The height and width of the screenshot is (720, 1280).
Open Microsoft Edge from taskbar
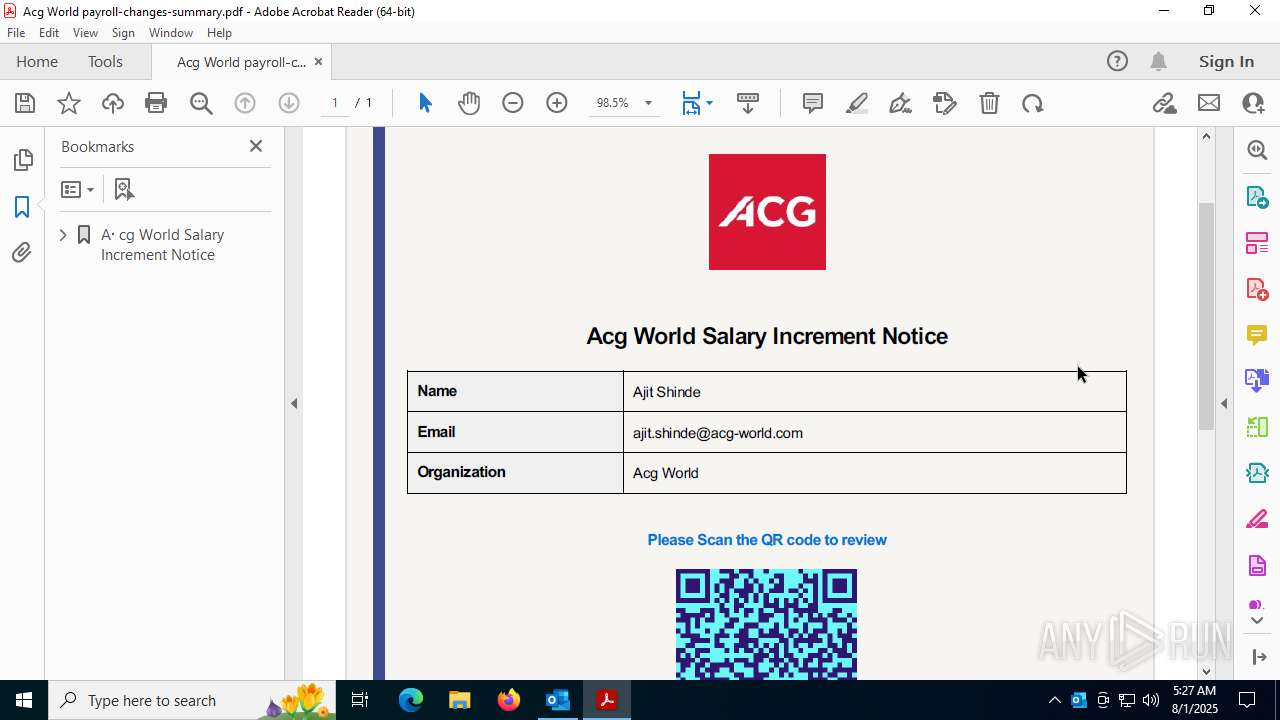pyautogui.click(x=410, y=700)
